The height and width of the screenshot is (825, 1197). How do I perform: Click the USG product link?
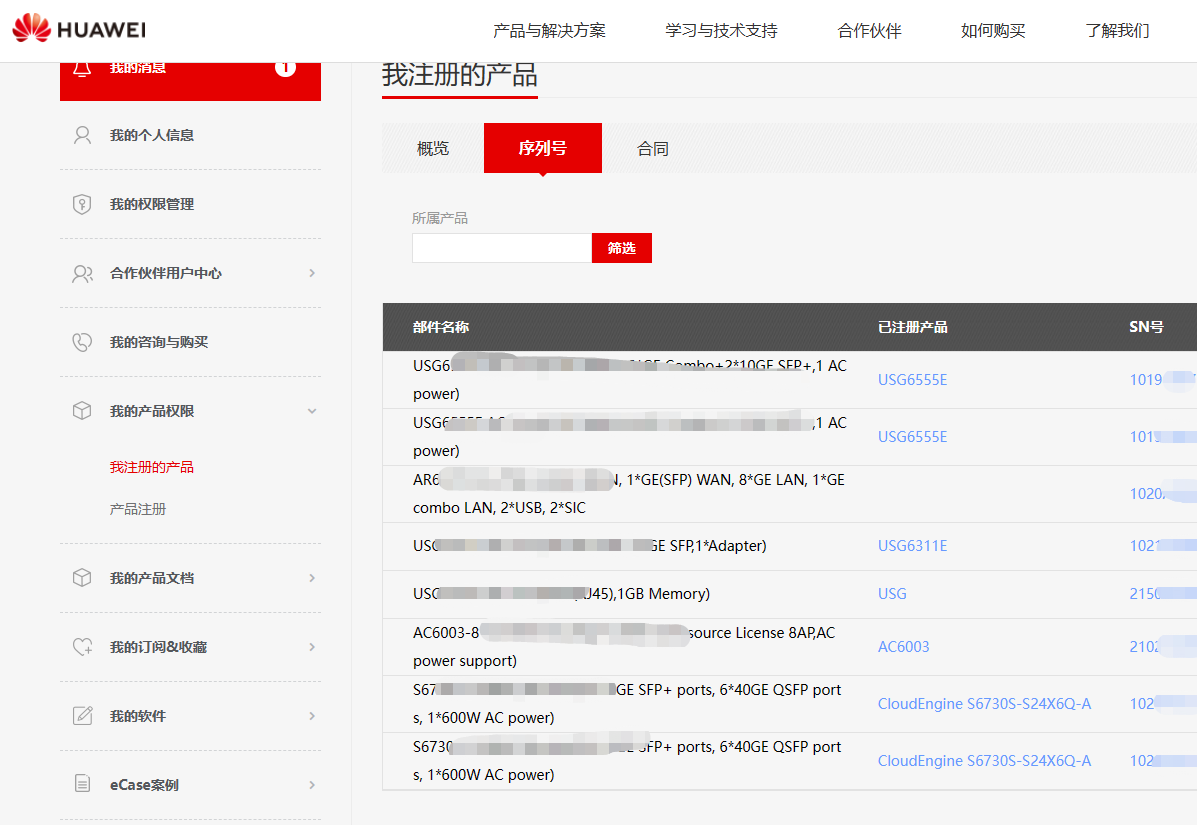point(892,594)
